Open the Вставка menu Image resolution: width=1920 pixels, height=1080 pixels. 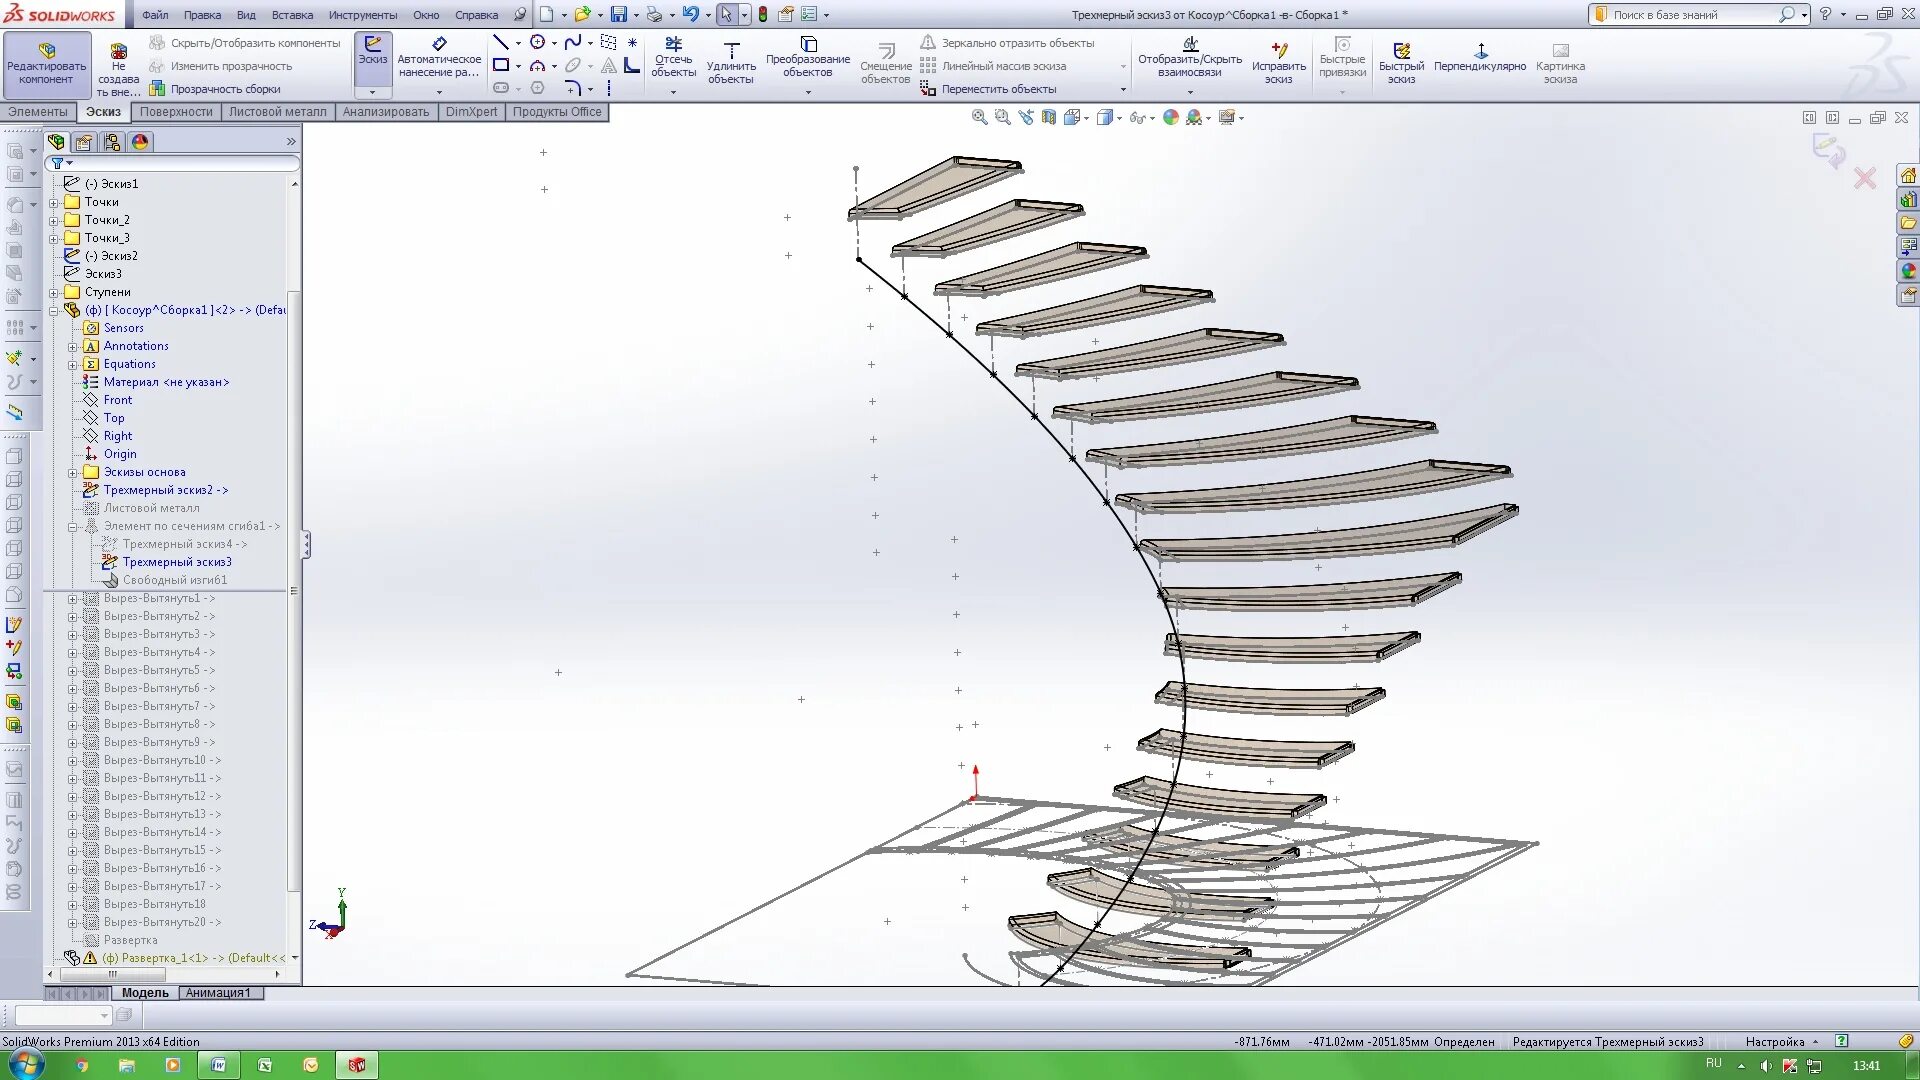(x=292, y=15)
